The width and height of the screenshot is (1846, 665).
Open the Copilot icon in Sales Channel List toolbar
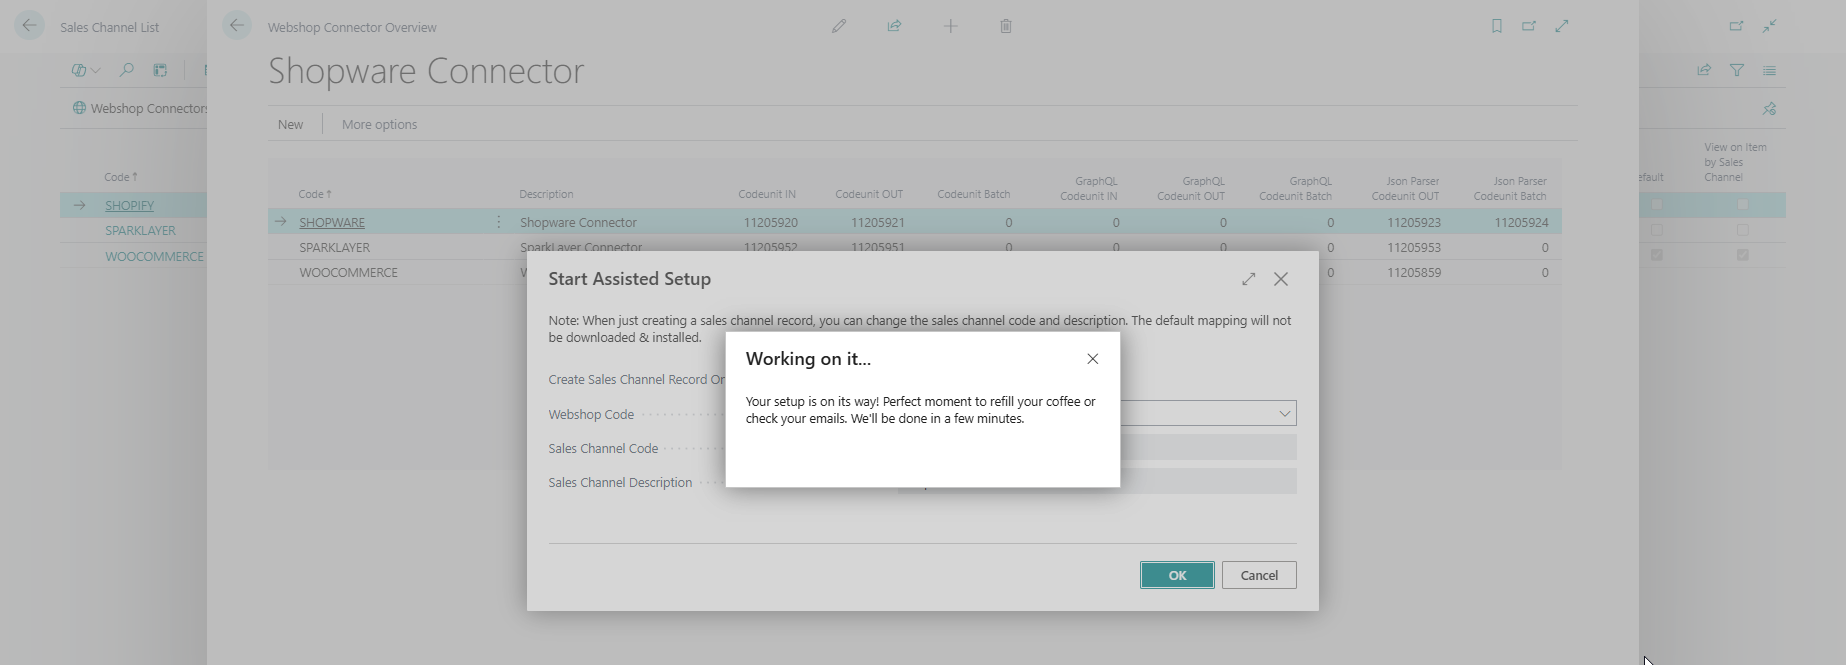(79, 70)
